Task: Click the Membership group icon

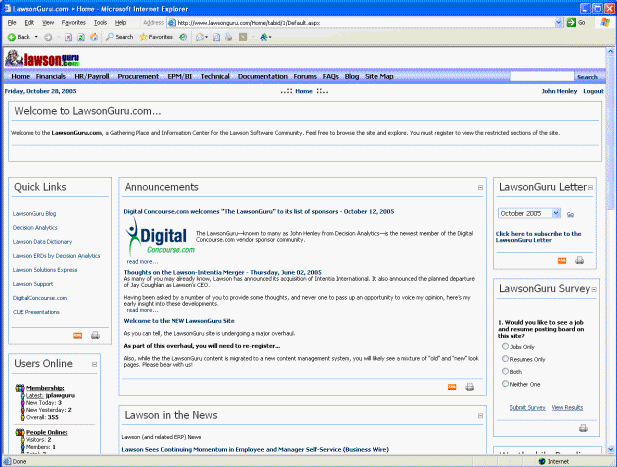Action: coord(20,388)
